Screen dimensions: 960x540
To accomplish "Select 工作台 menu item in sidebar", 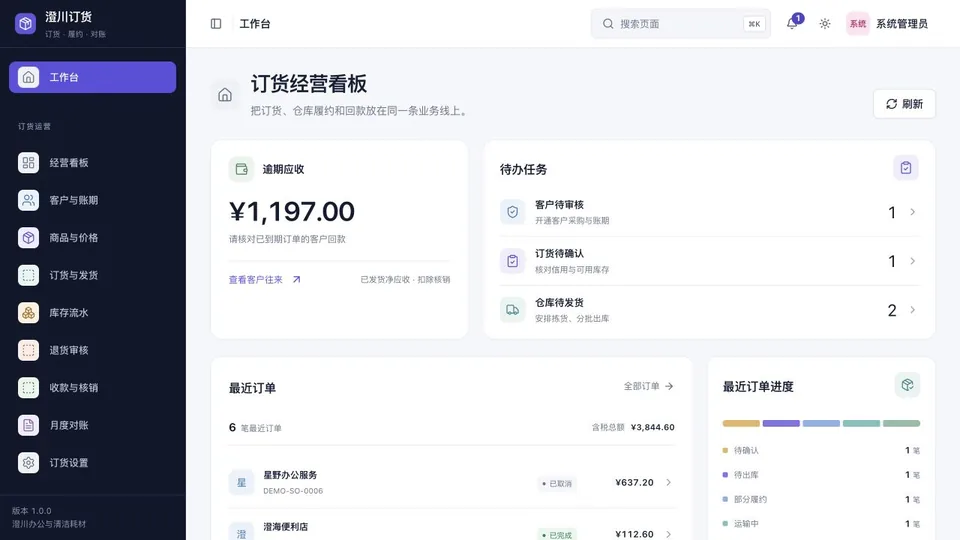I will pos(92,77).
